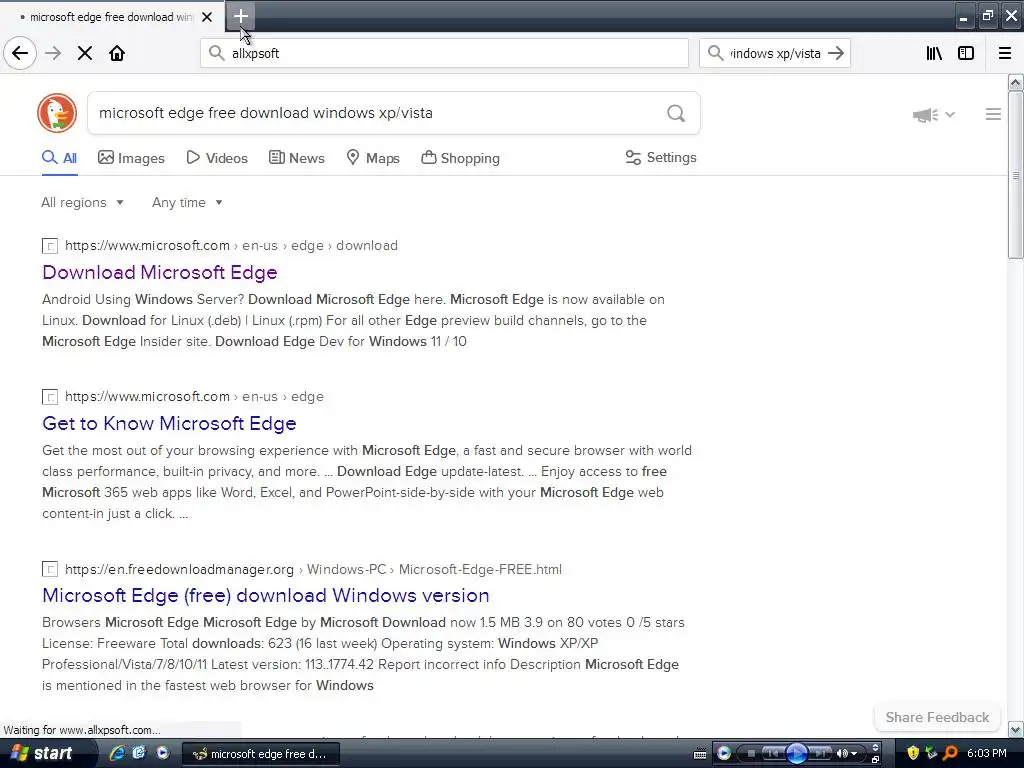The height and width of the screenshot is (768, 1024).
Task: Expand the All regions dropdown
Action: [82, 202]
